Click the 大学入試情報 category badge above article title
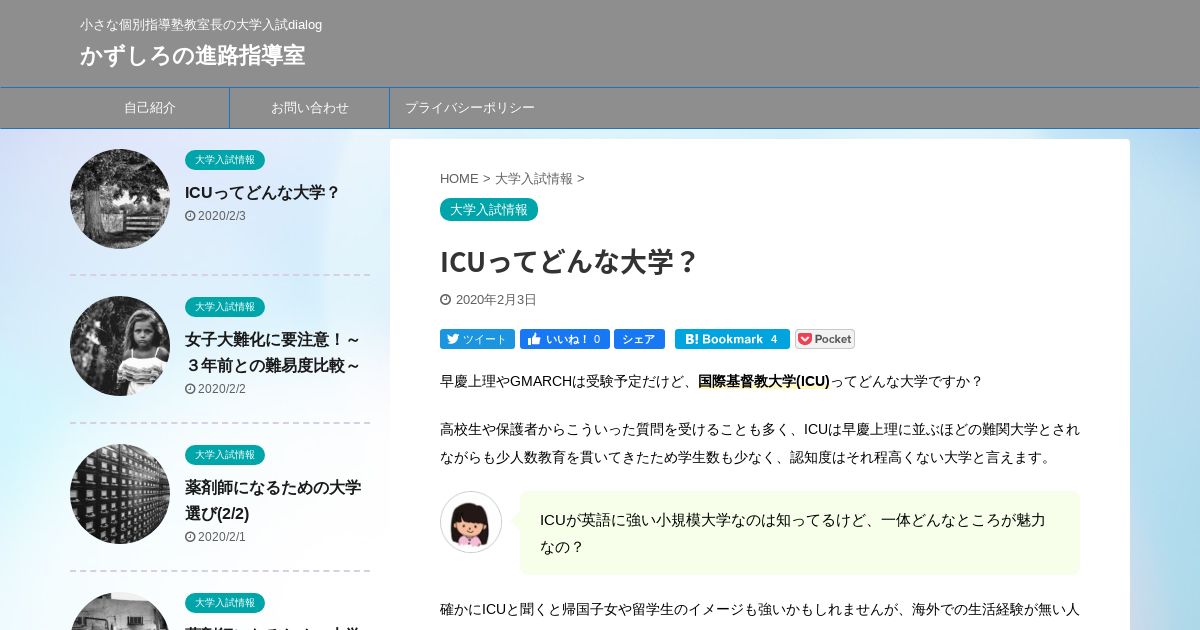The height and width of the screenshot is (630, 1200). pos(489,209)
